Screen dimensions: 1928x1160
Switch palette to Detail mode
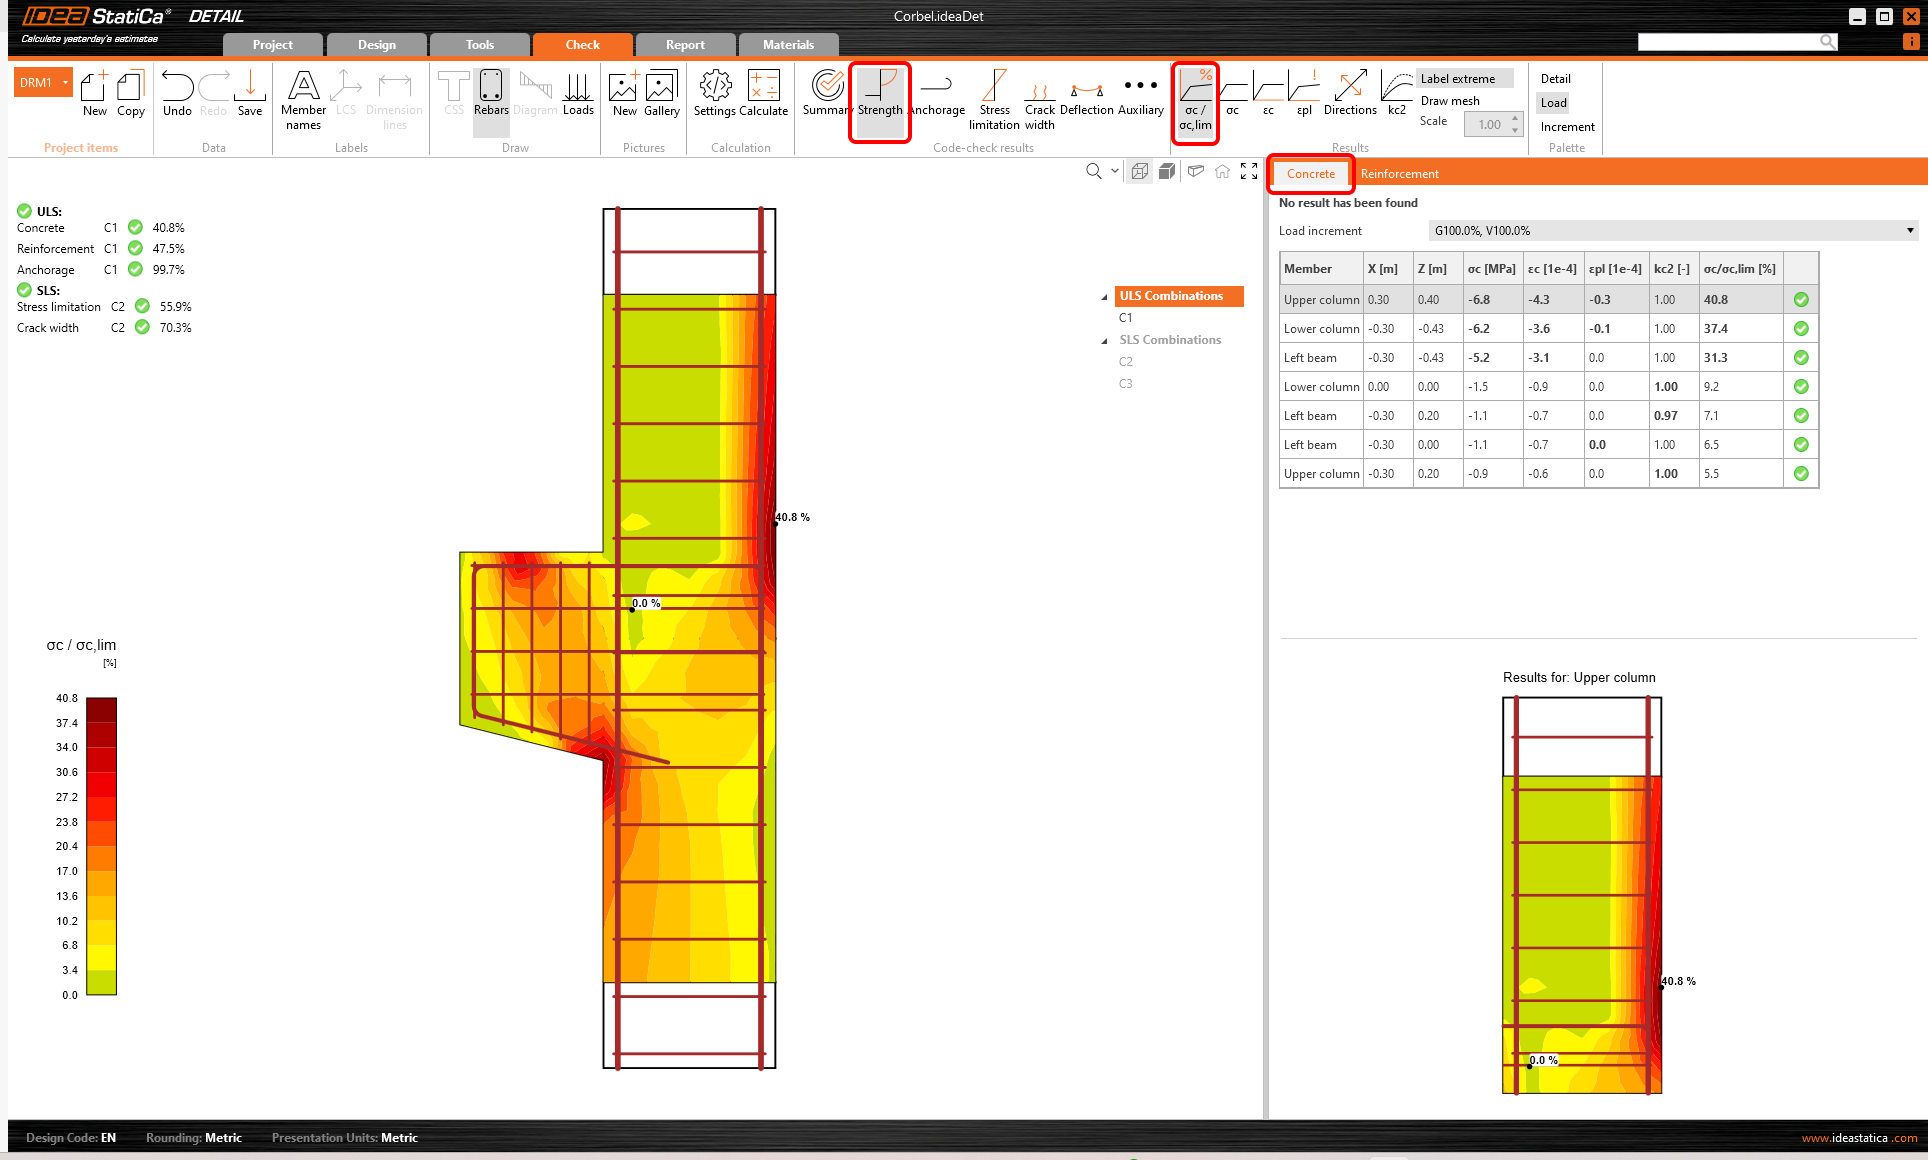1556,78
